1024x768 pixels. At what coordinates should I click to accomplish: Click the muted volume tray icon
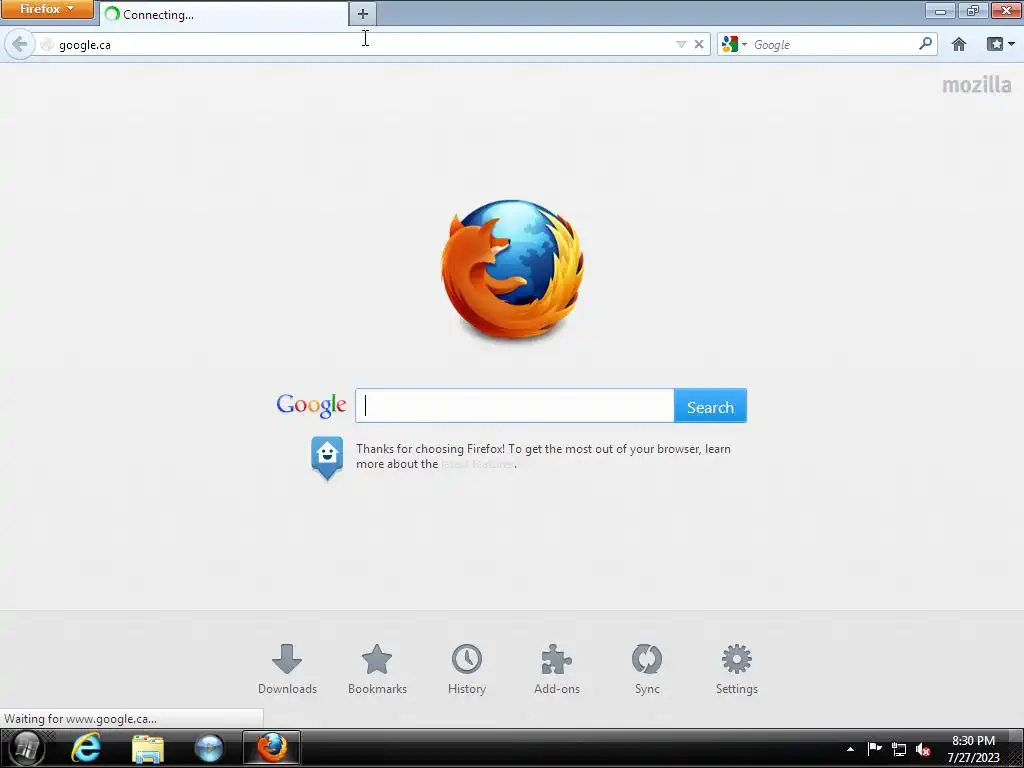click(x=923, y=750)
